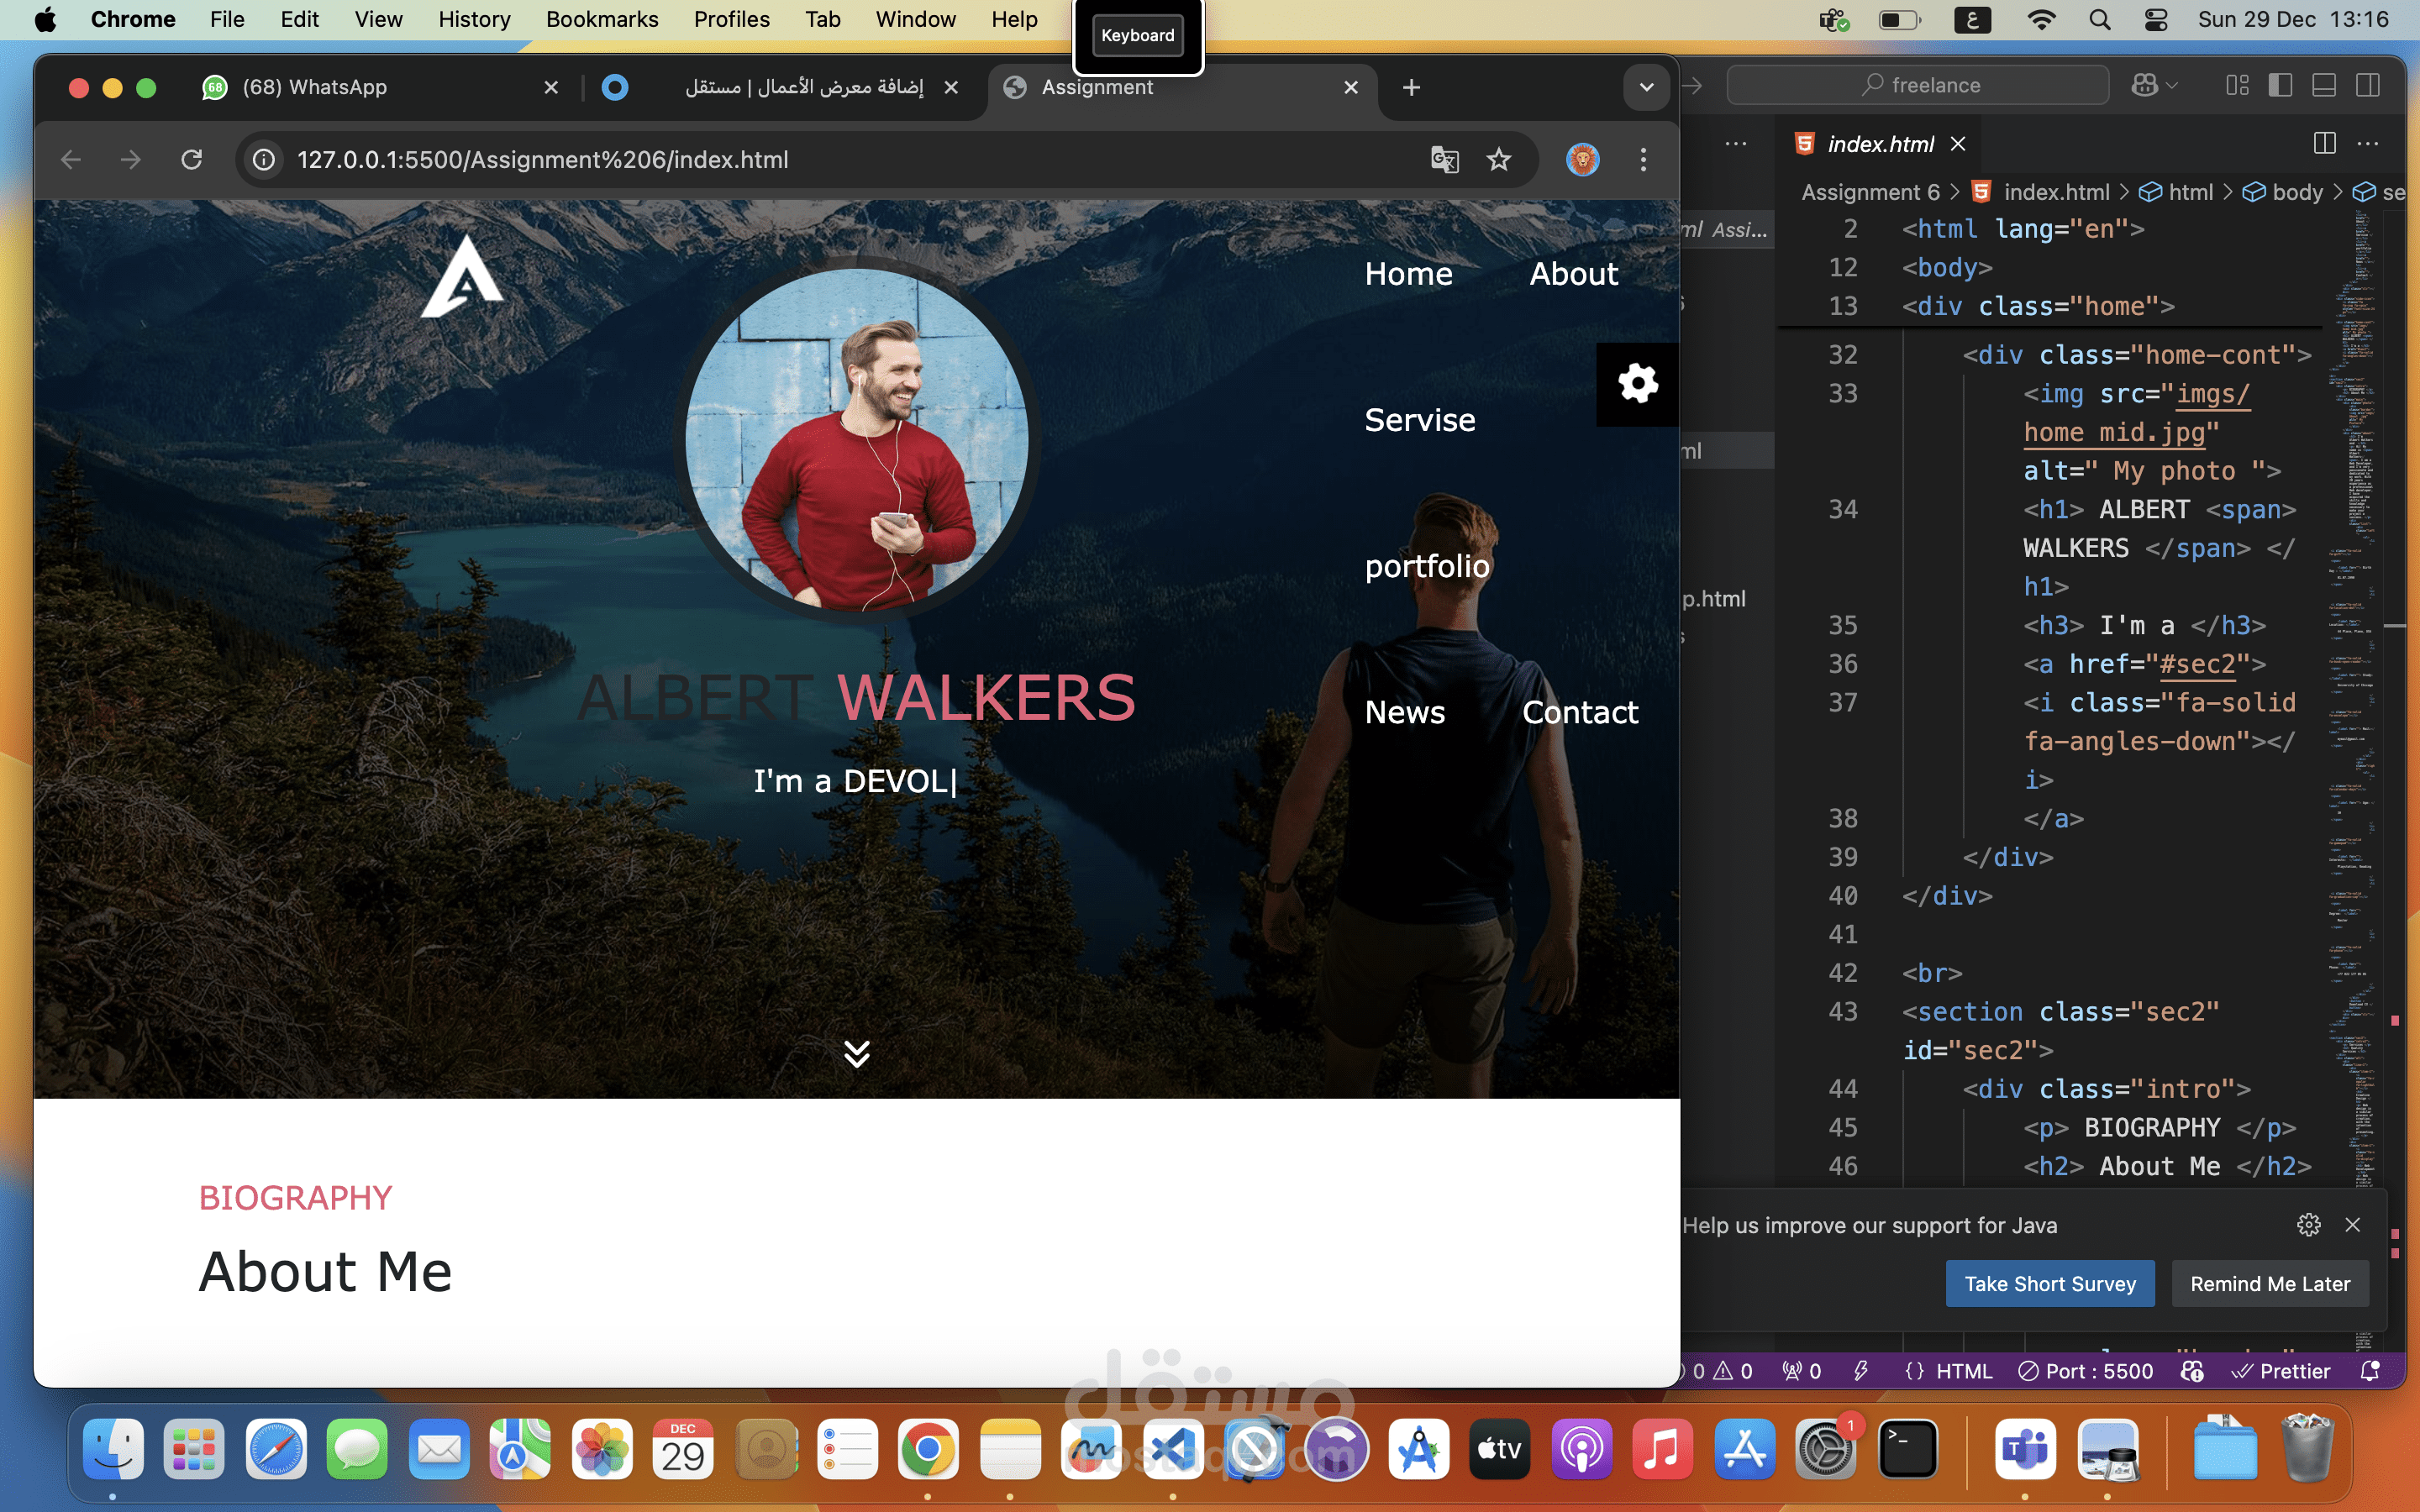Click the VS Code freelance search box
The height and width of the screenshot is (1512, 2420).
(1918, 85)
